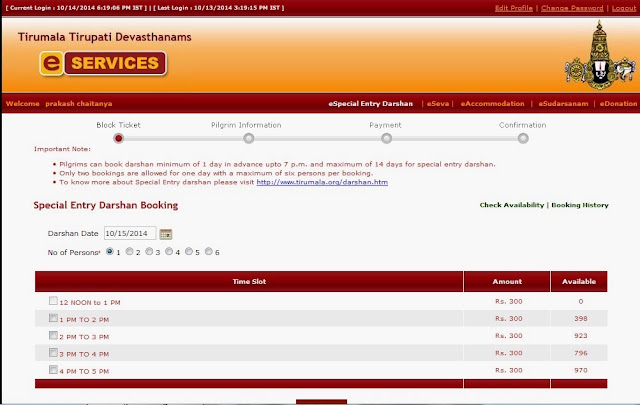Open the eAccommodation menu item
The width and height of the screenshot is (640, 405).
coord(492,104)
